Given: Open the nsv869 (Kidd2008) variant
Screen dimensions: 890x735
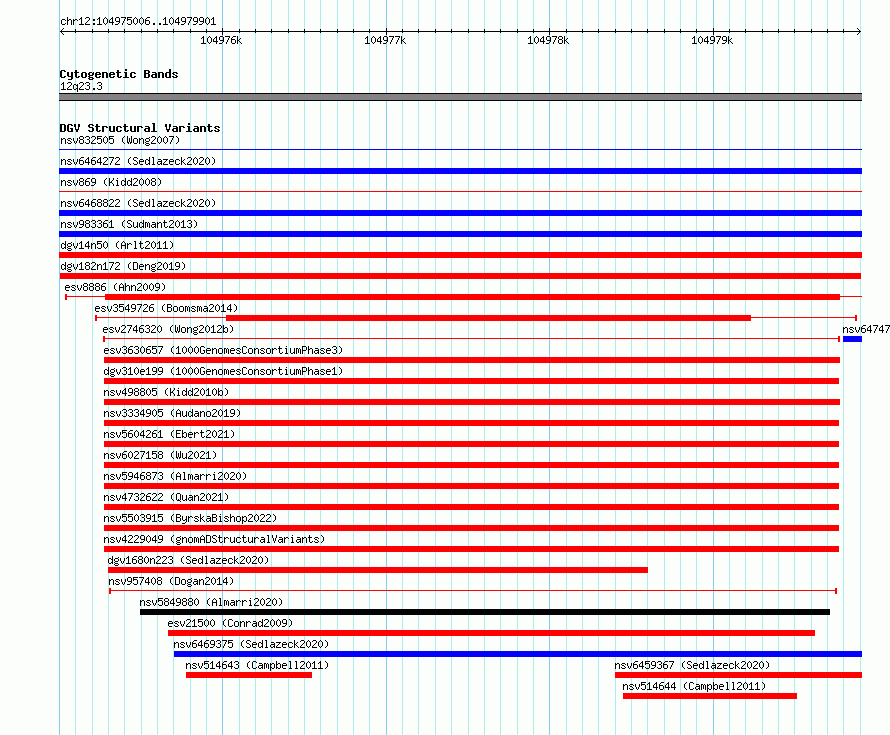Looking at the screenshot, I should [111, 182].
